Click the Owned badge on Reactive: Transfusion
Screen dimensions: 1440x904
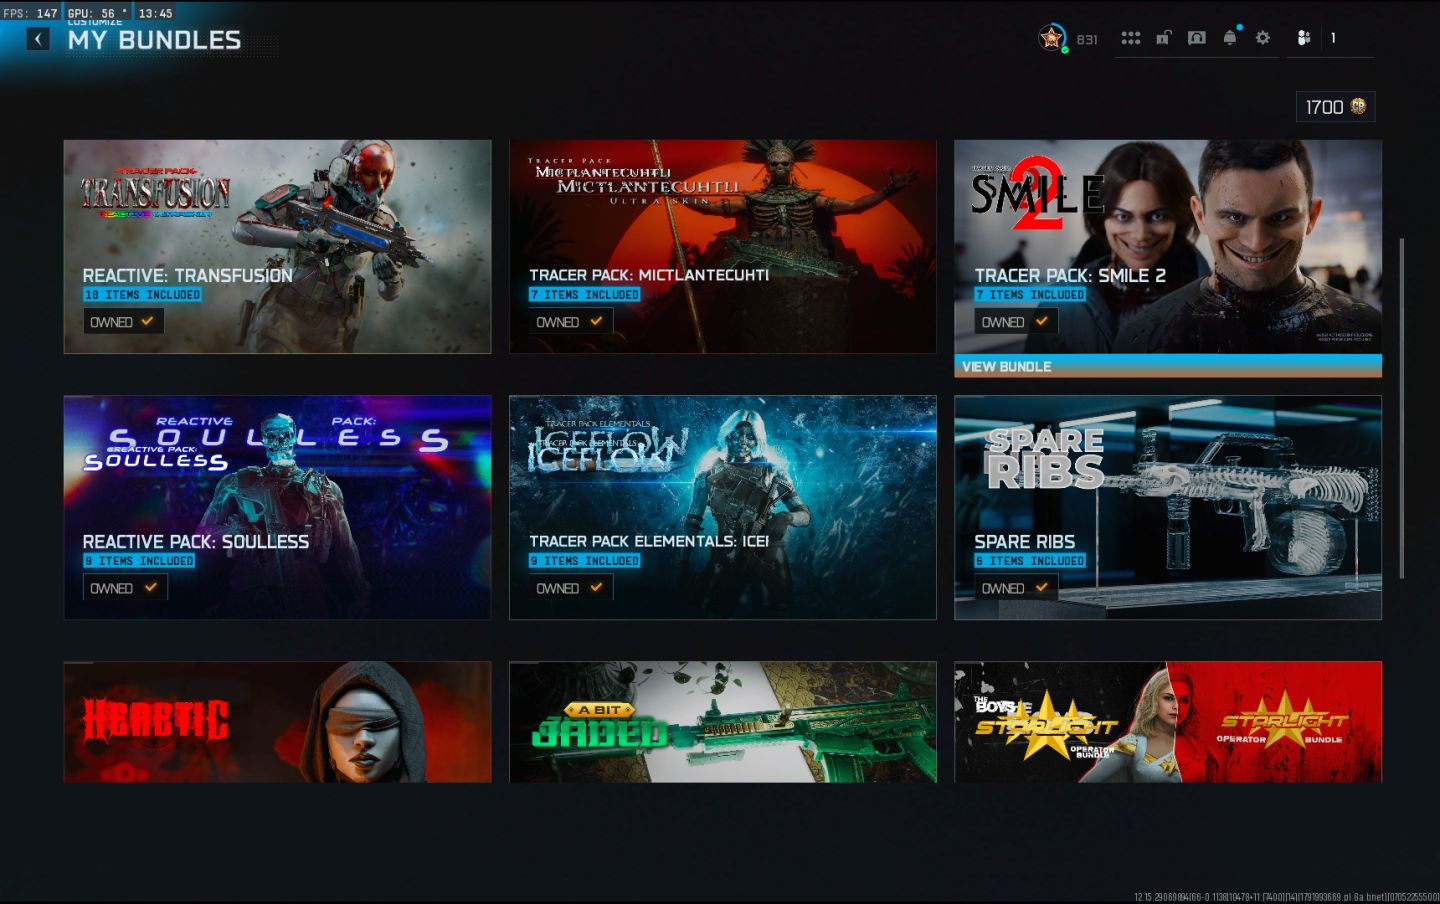point(123,322)
